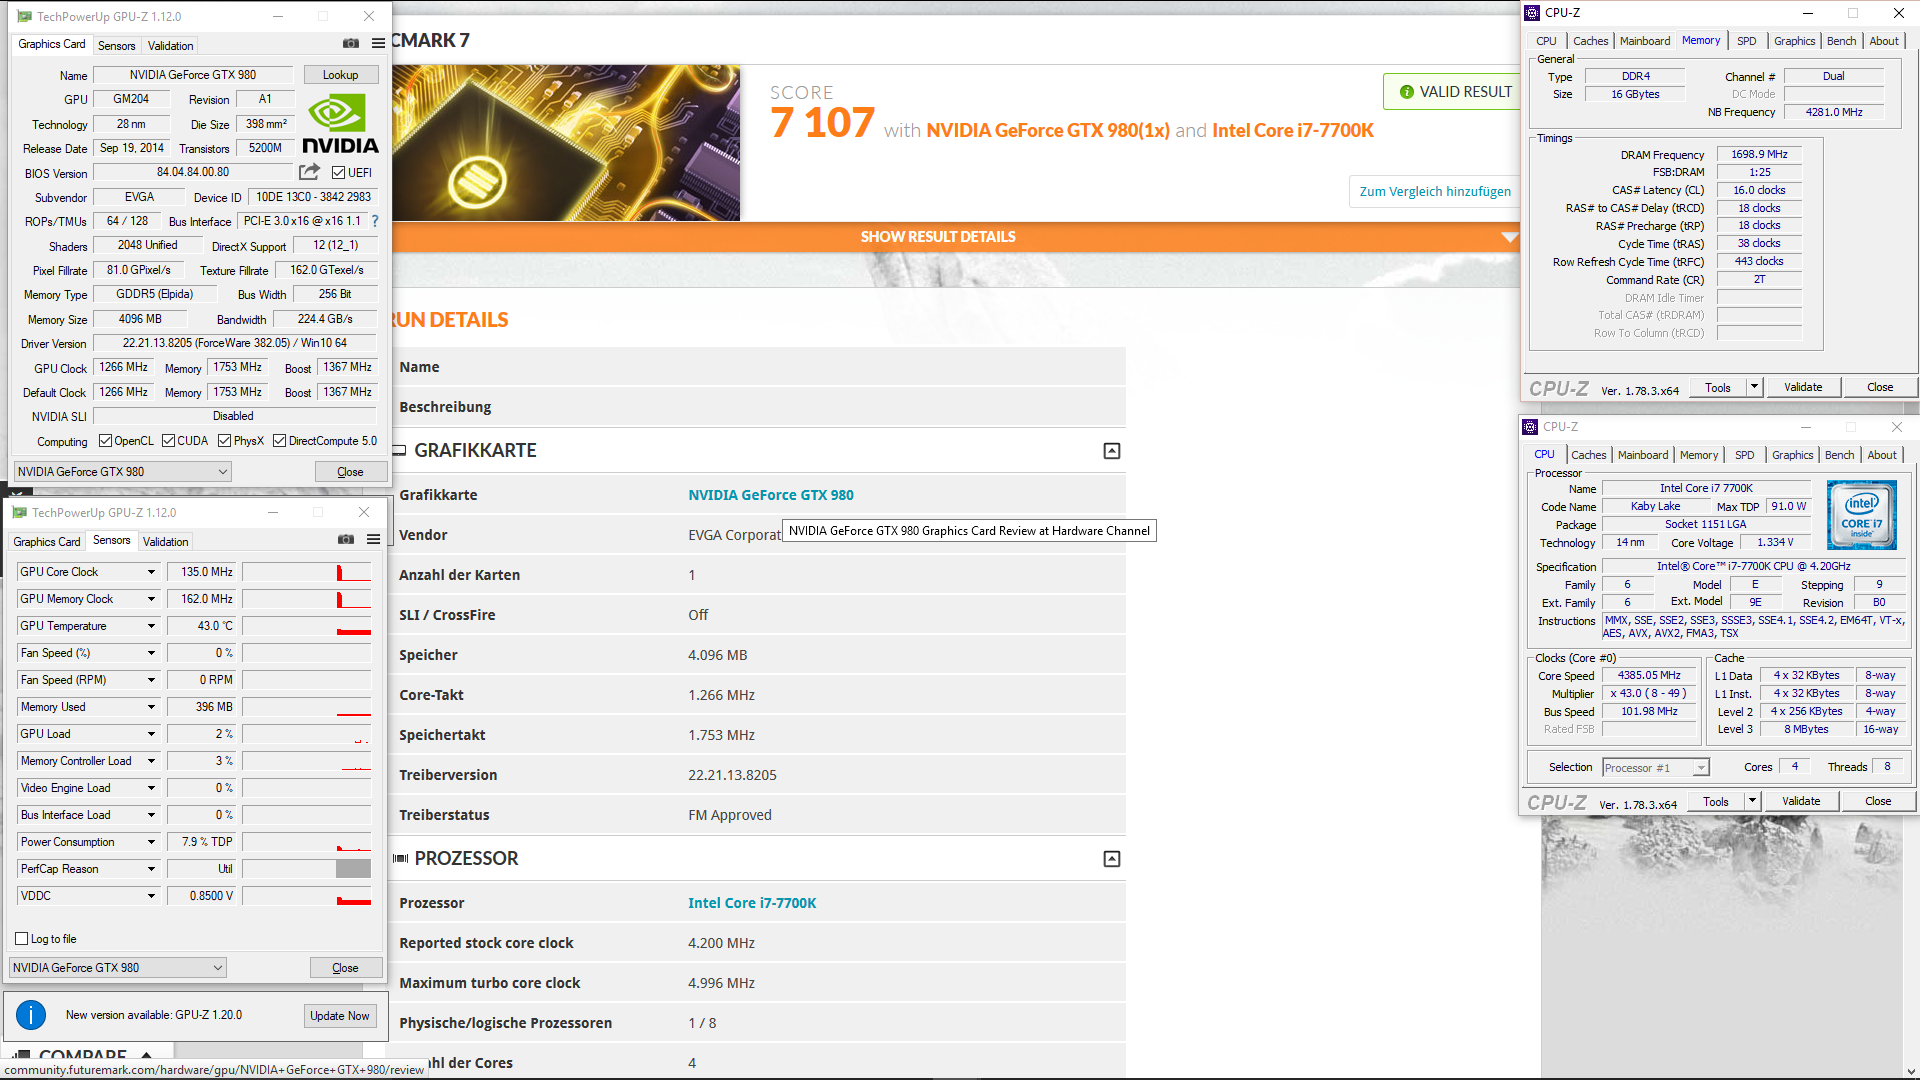
Task: Click the CPU-Z memory window title icon
Action: (1531, 13)
